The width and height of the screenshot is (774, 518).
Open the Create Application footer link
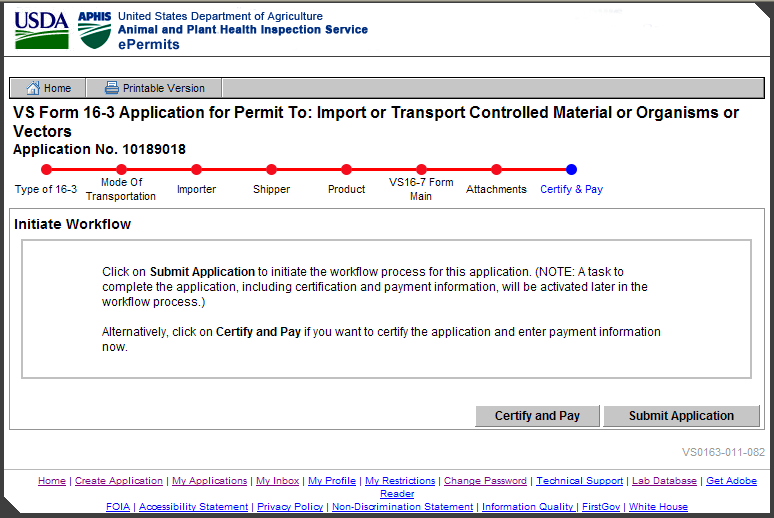tap(119, 481)
